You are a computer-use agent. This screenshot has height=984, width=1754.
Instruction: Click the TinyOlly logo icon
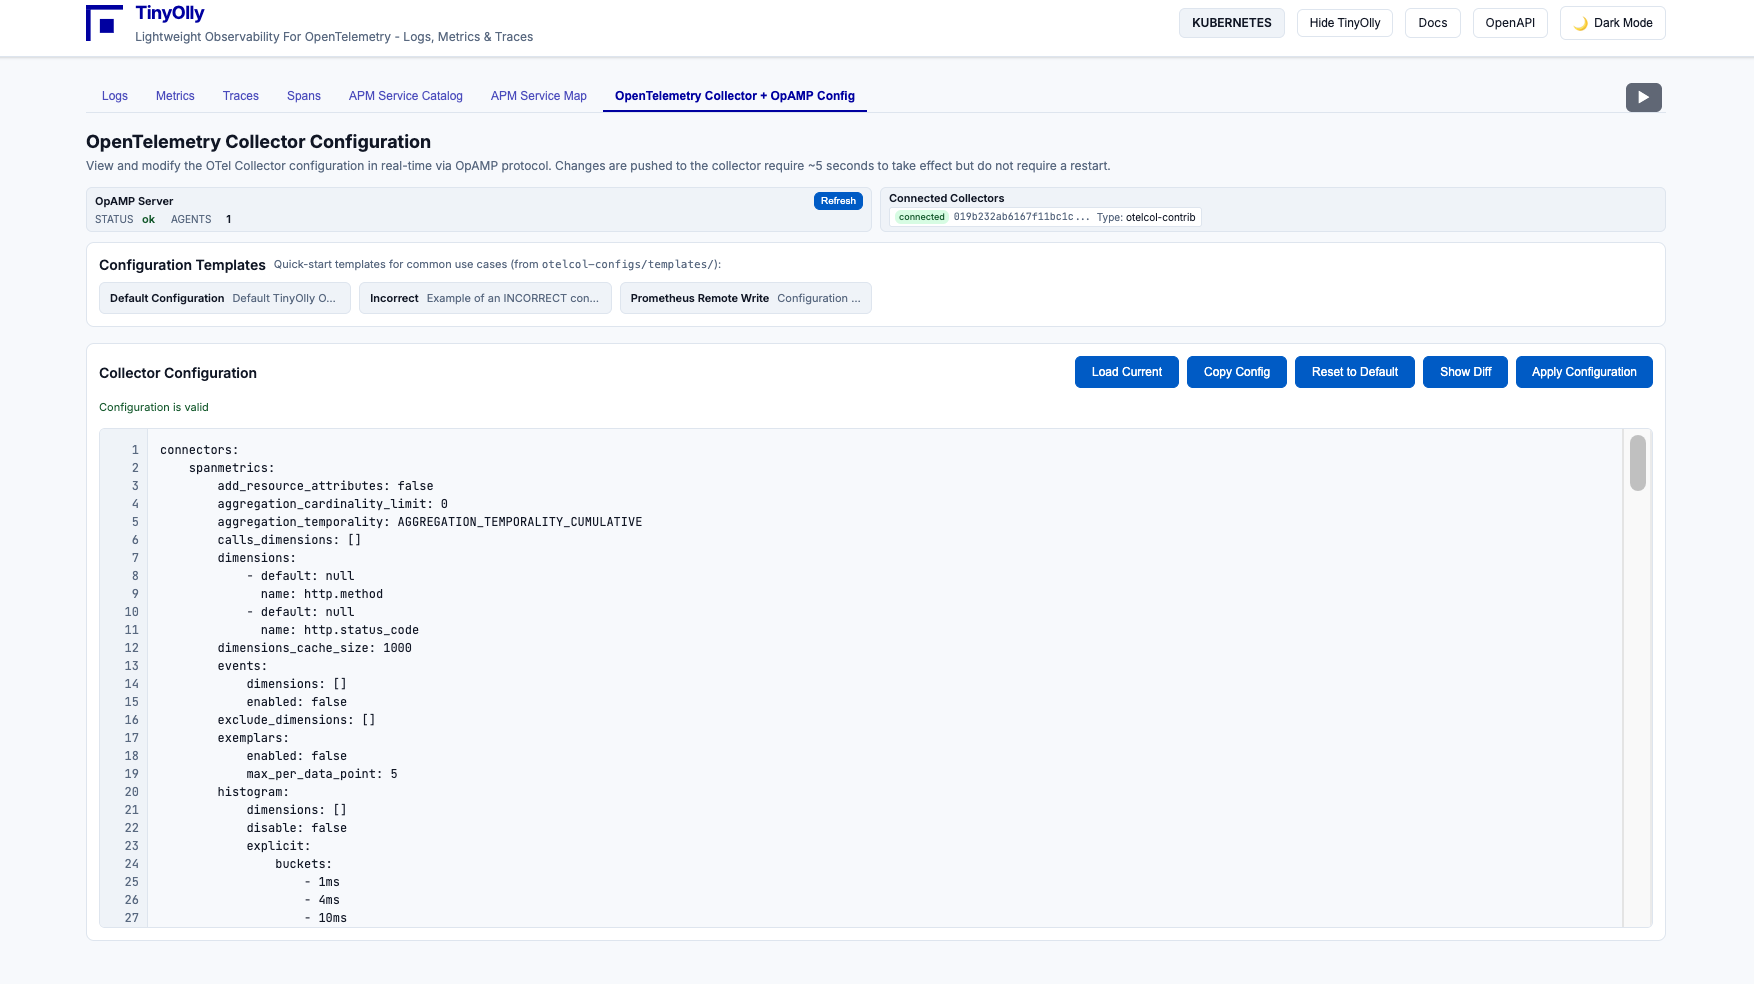click(x=104, y=23)
